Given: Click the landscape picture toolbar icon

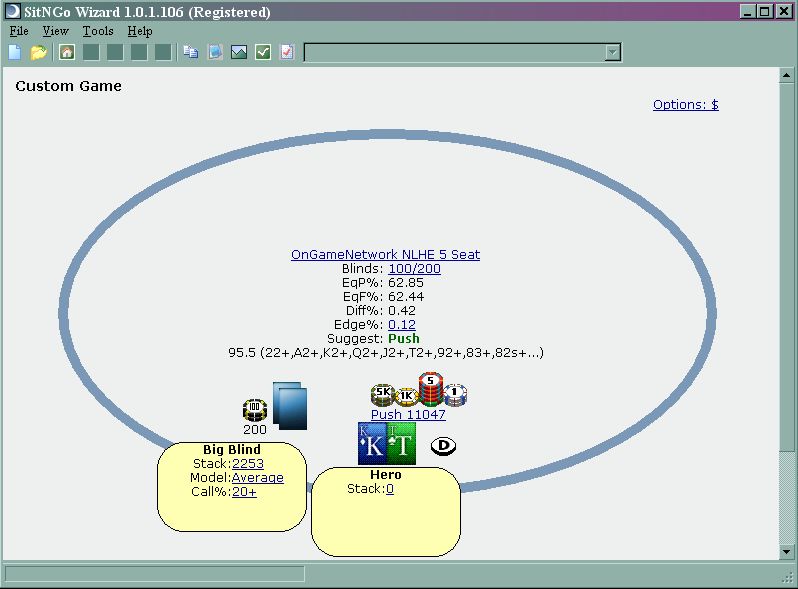Looking at the screenshot, I should coord(239,52).
